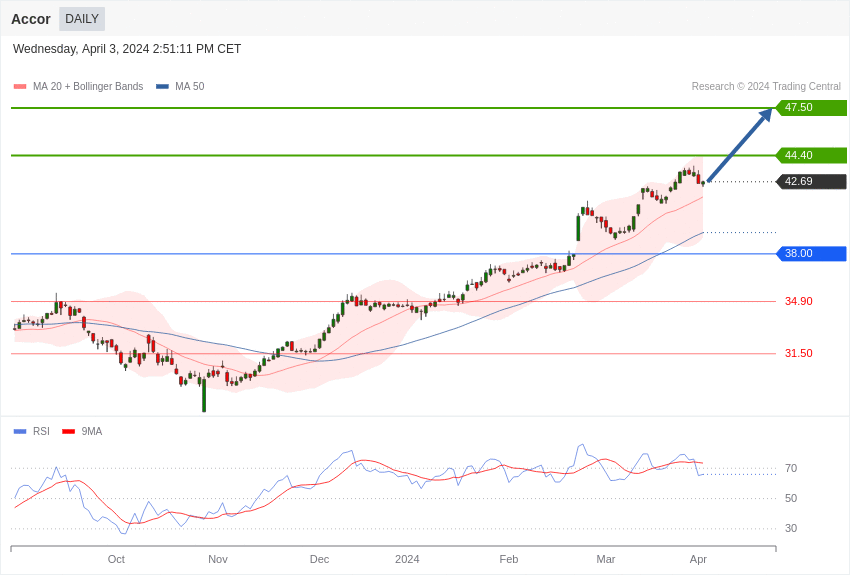The height and width of the screenshot is (576, 850).
Task: Click the chart date and time stamp
Action: pos(127,49)
